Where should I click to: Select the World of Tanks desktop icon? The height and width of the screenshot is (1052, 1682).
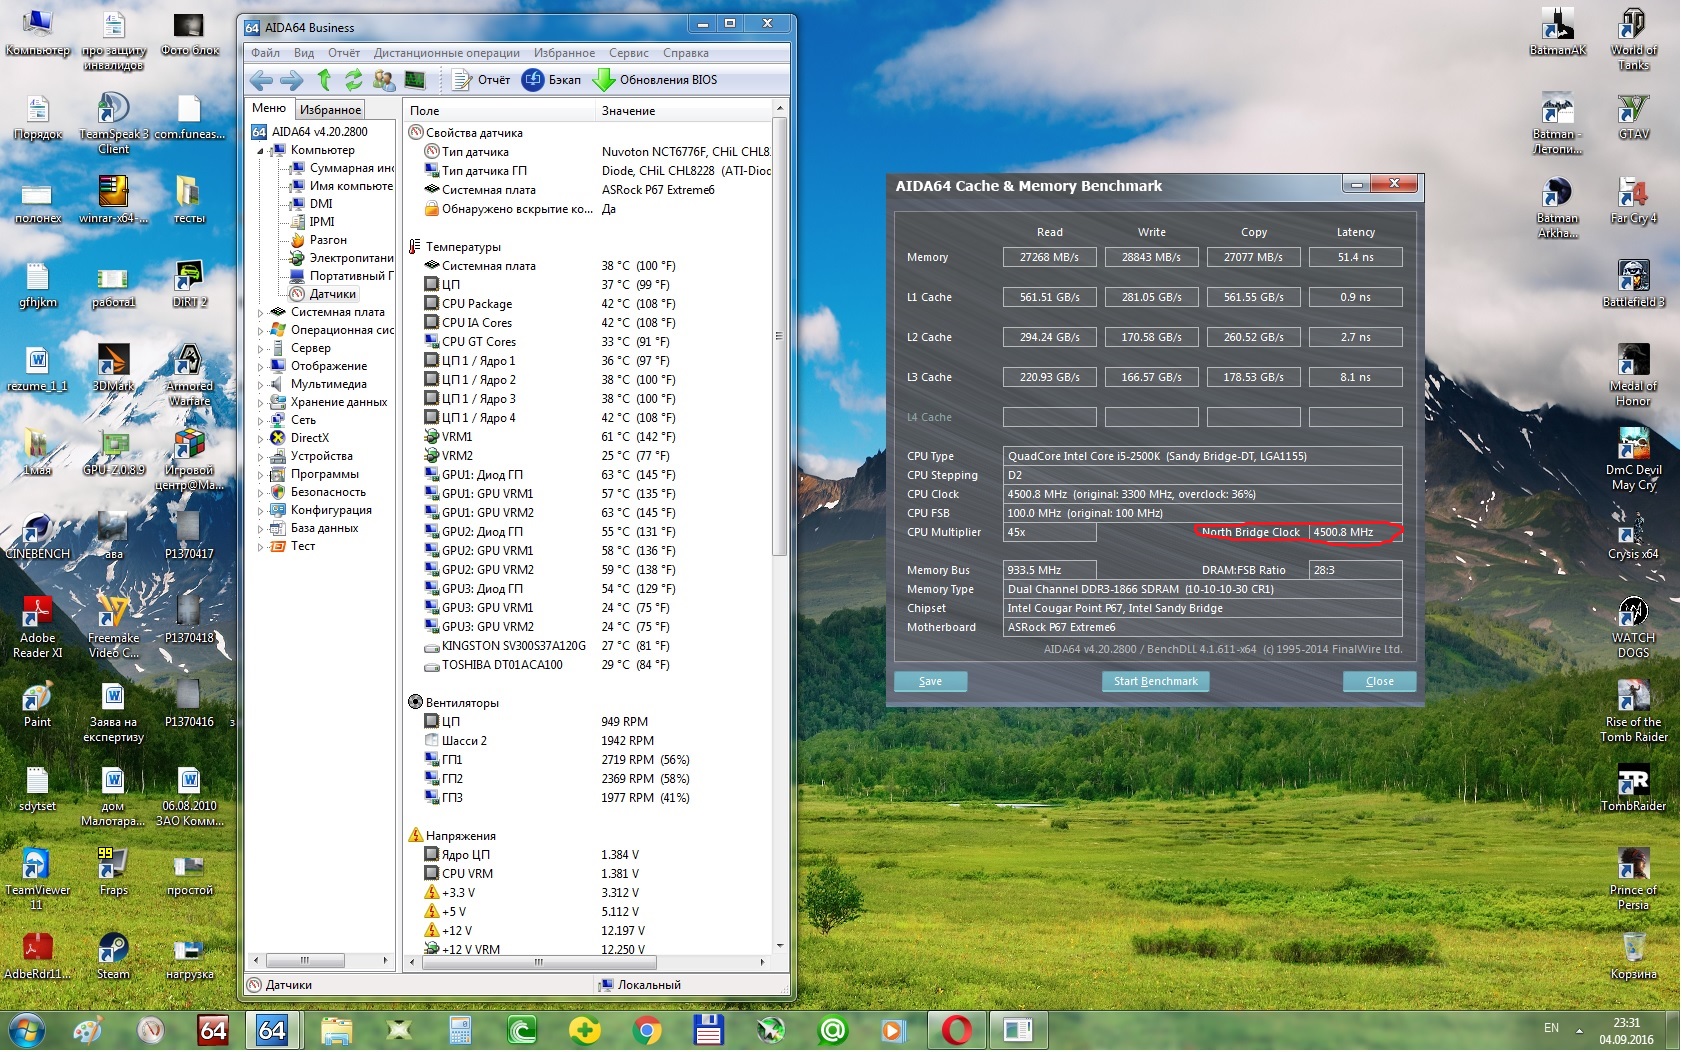(x=1634, y=40)
